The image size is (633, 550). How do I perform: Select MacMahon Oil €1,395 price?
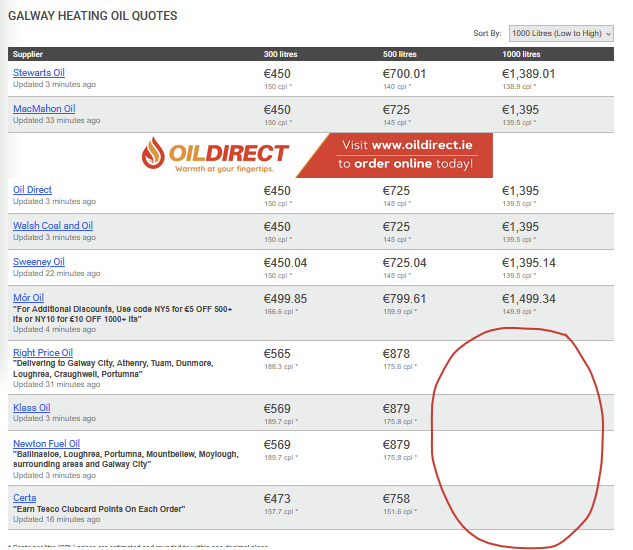pos(520,110)
